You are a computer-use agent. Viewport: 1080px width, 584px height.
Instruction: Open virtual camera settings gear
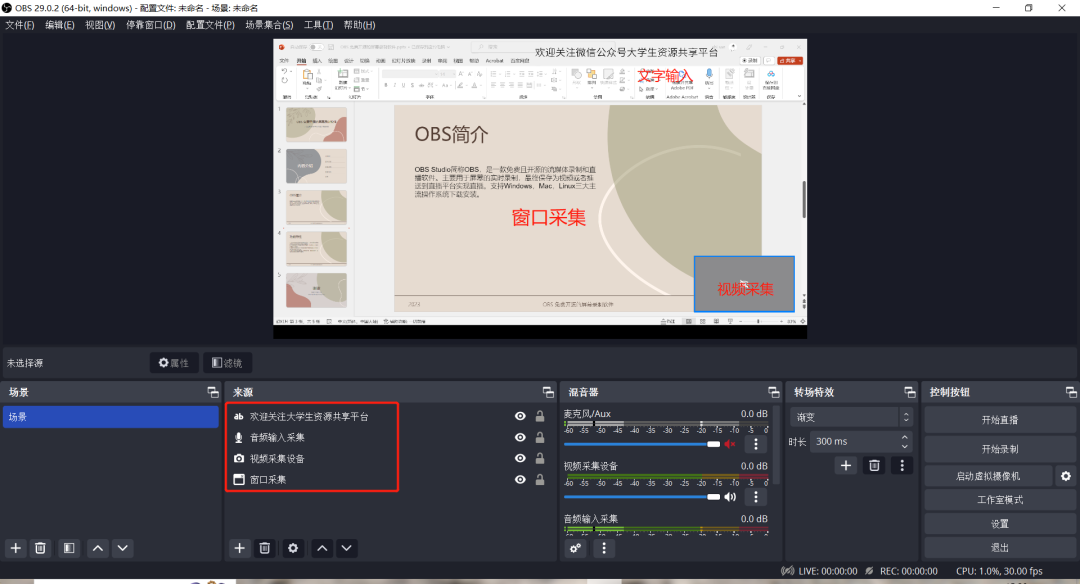1066,476
